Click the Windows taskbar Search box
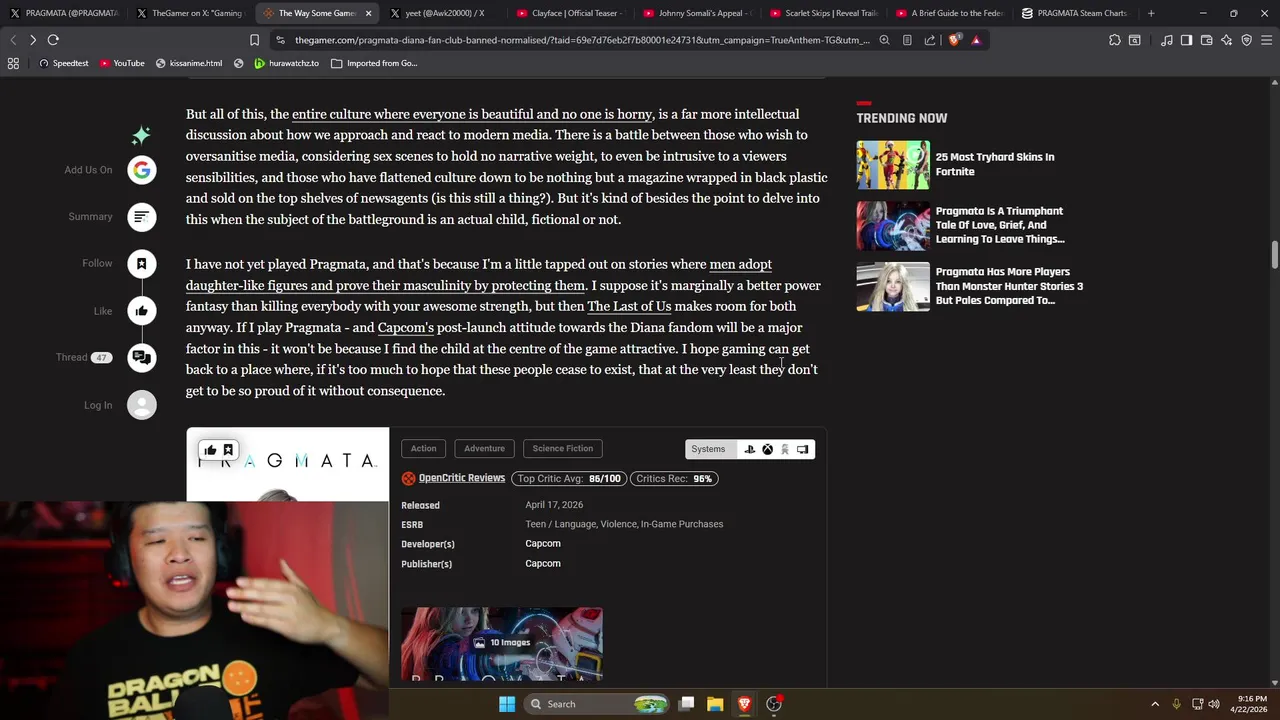1280x720 pixels. 598,704
